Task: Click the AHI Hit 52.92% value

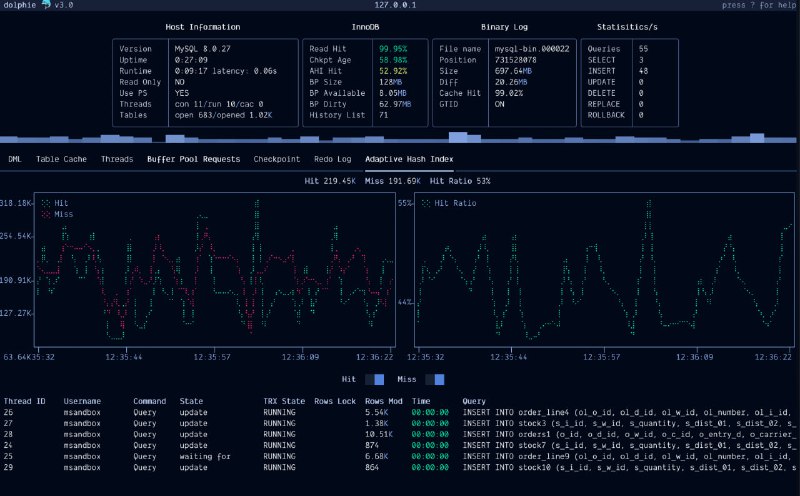Action: [x=393, y=71]
